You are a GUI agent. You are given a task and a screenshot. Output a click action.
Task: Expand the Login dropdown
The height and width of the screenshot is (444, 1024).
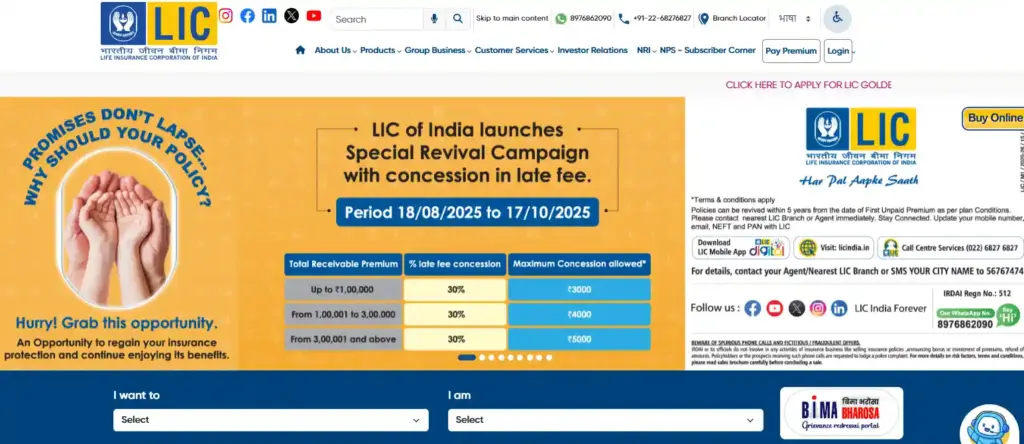(840, 51)
